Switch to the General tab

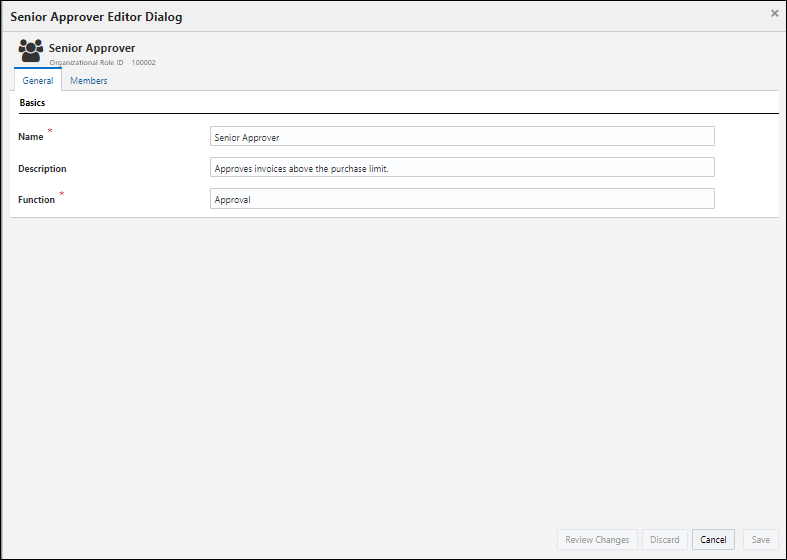[38, 80]
